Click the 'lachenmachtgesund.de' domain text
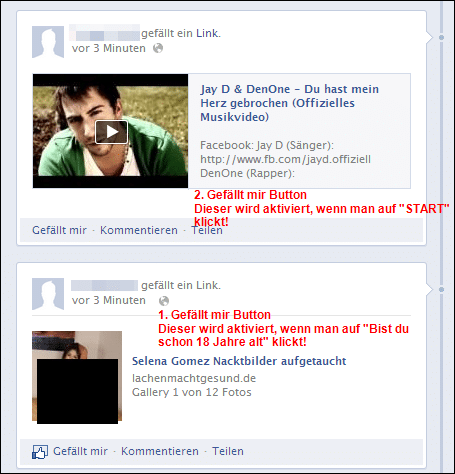Screen dimensions: 455x474 pyautogui.click(x=194, y=378)
